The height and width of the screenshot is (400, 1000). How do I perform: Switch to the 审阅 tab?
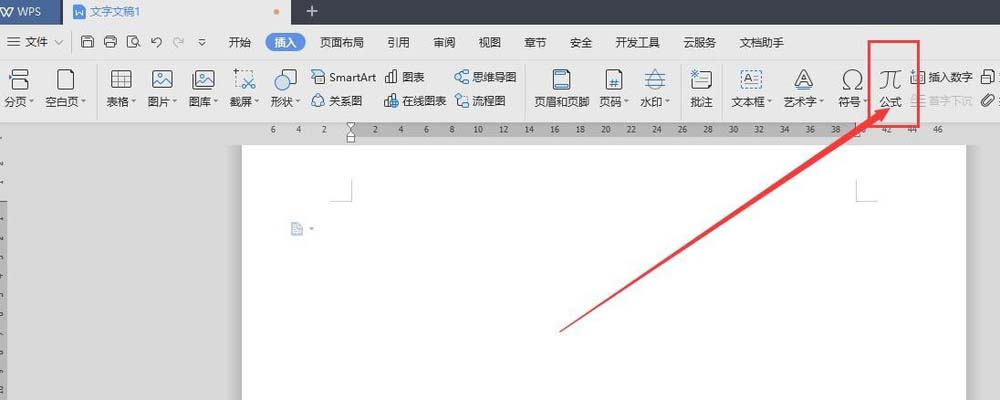(x=445, y=43)
